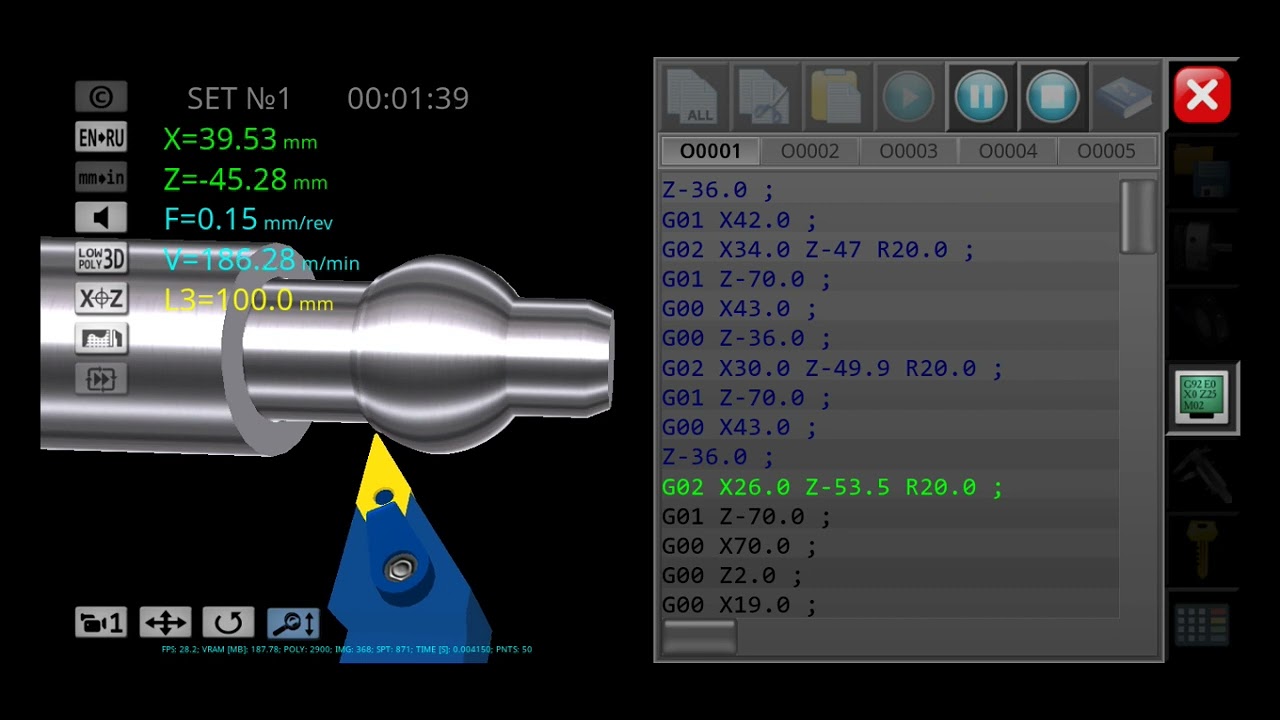Click the golden key icon

pos(1203,547)
